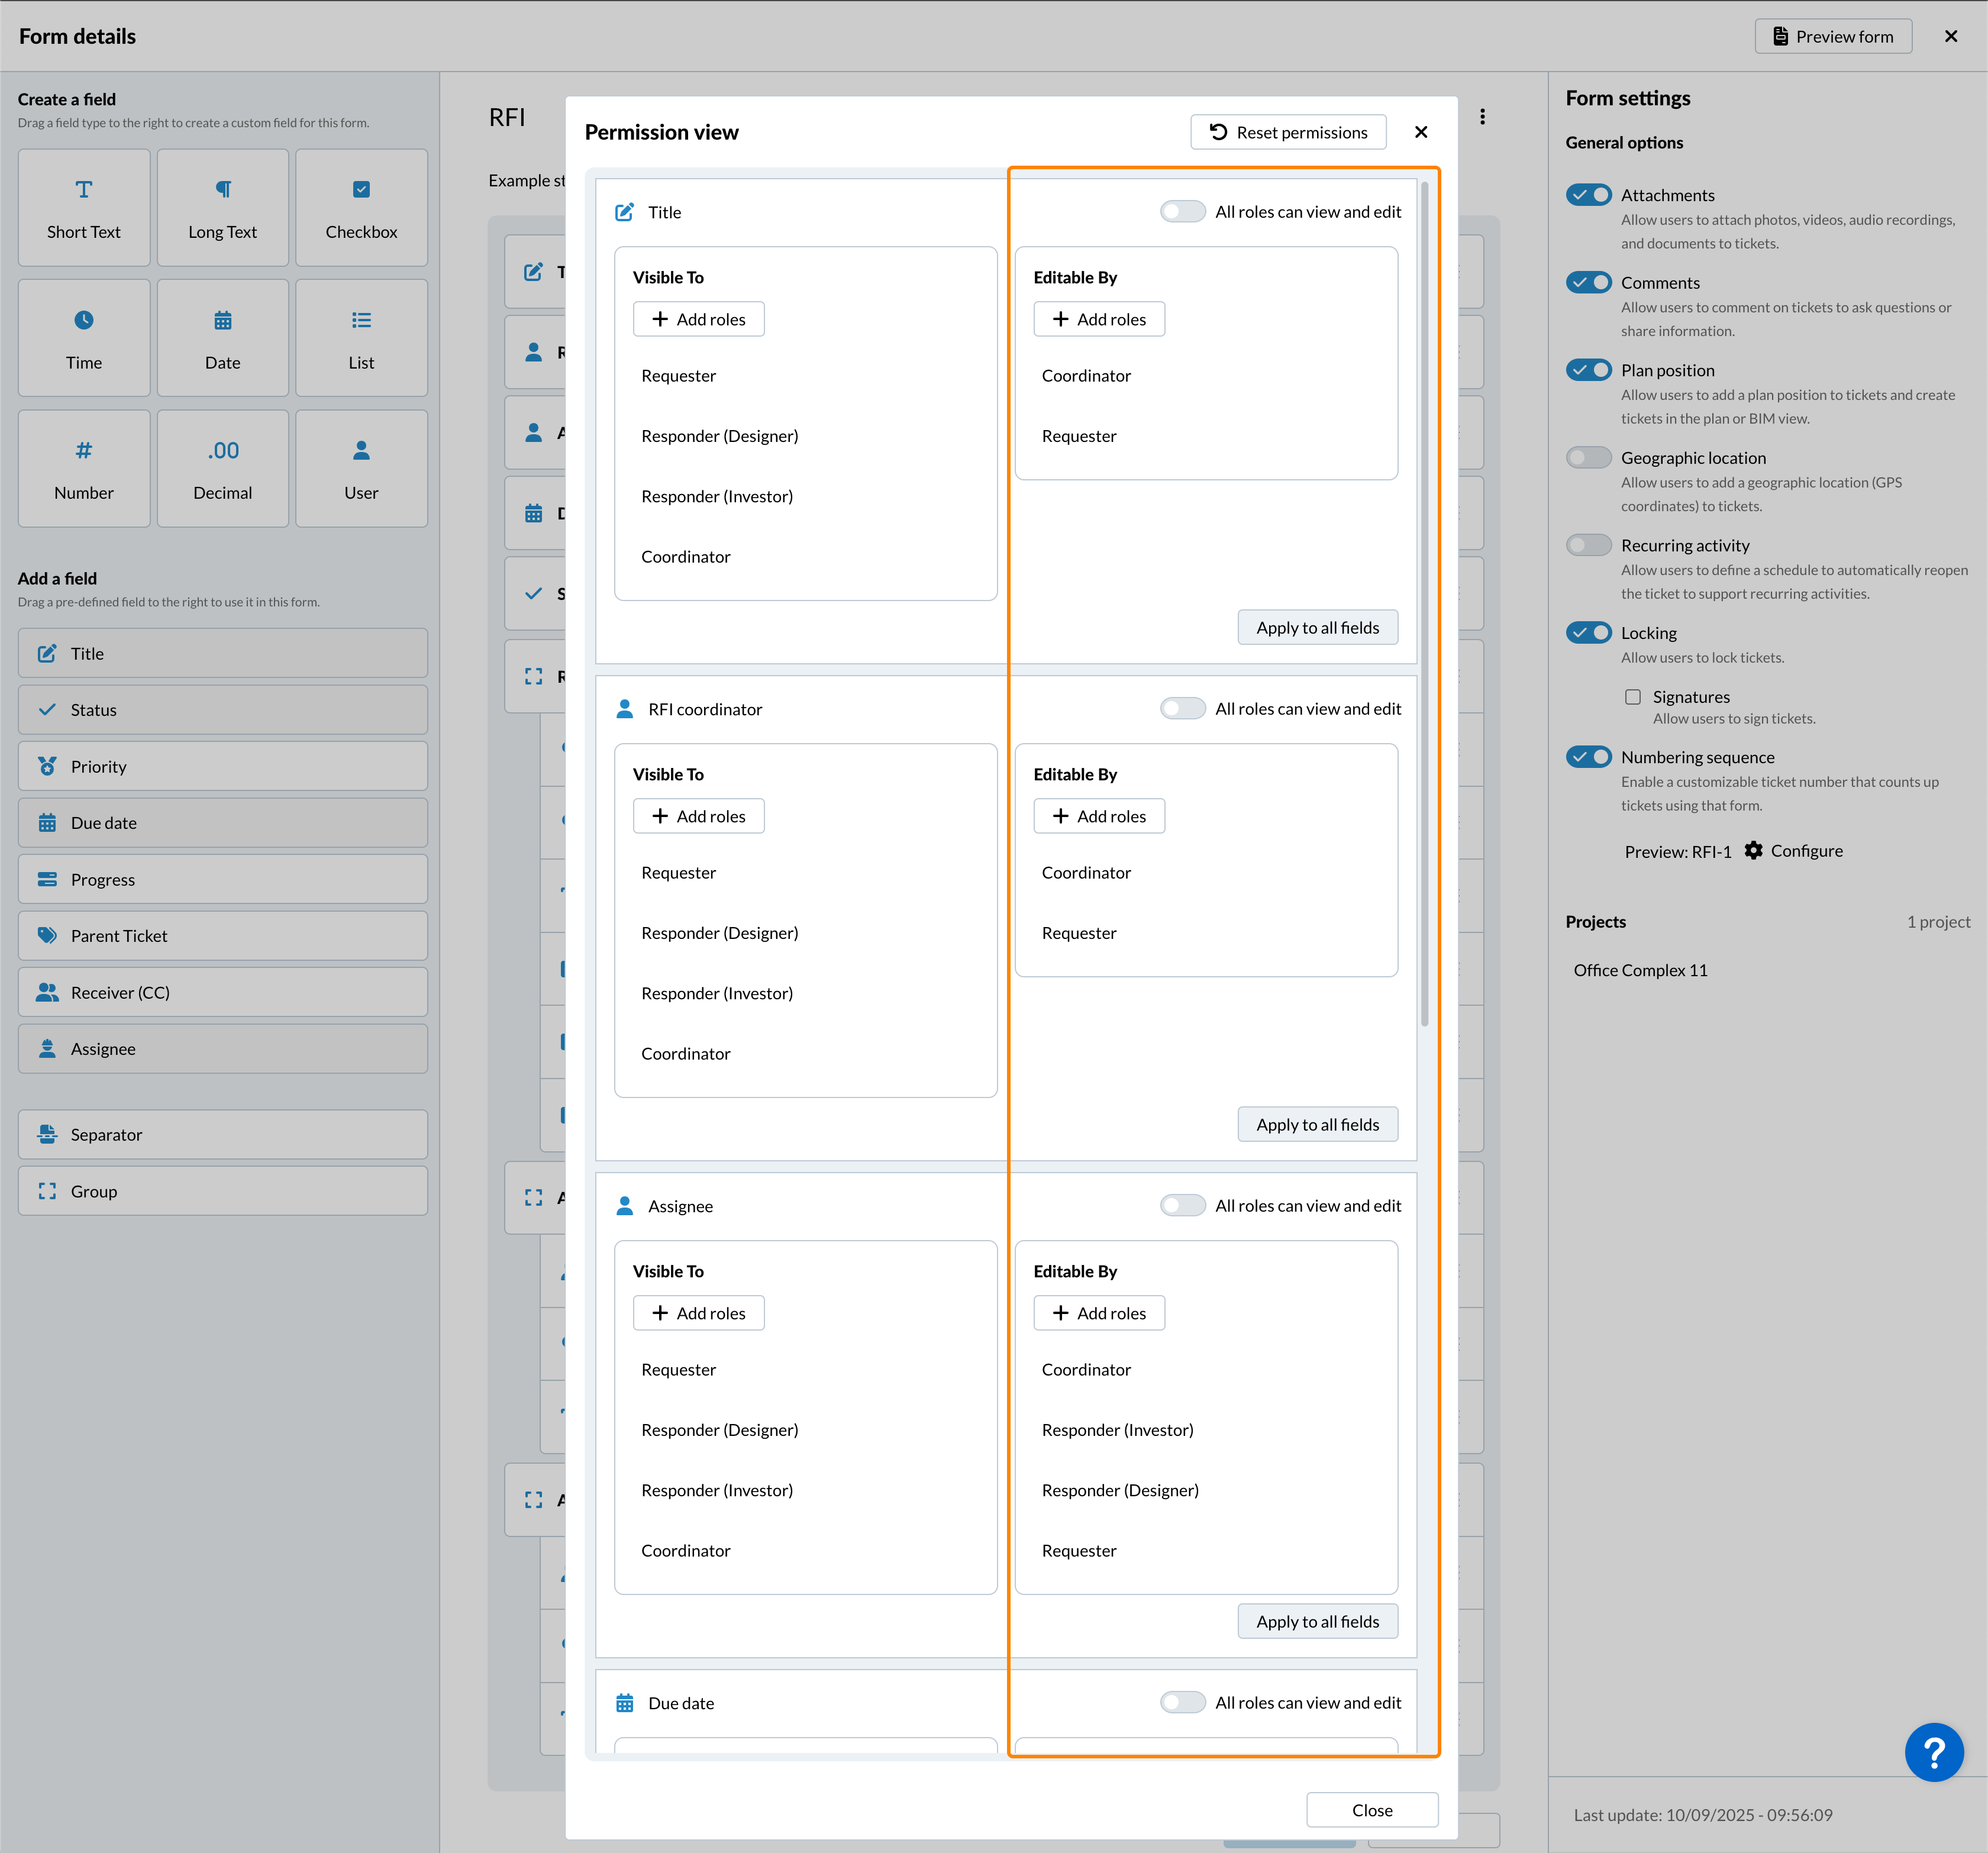Click the Priority predefined field
The height and width of the screenshot is (1853, 1988).
[x=222, y=766]
